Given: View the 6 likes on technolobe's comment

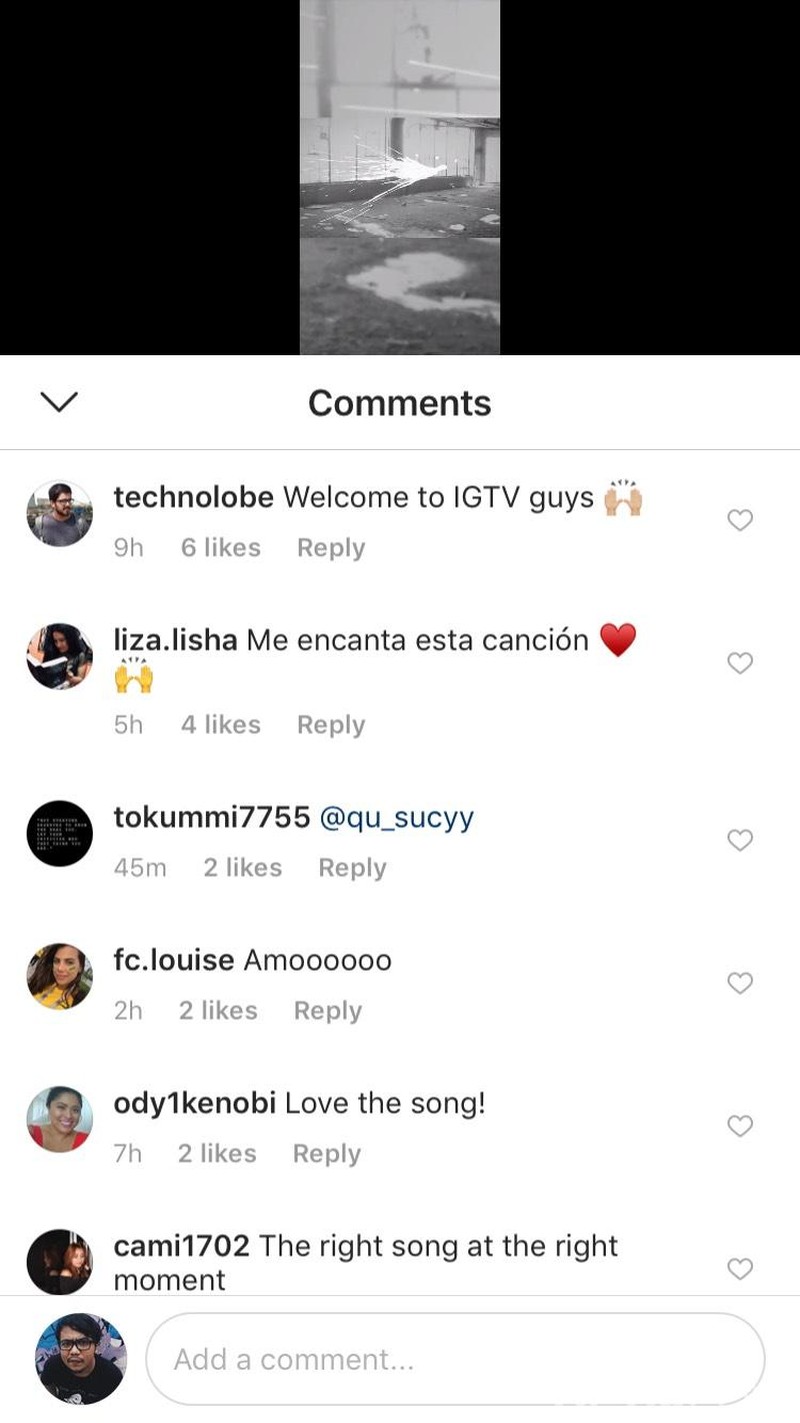Looking at the screenshot, I should 221,548.
